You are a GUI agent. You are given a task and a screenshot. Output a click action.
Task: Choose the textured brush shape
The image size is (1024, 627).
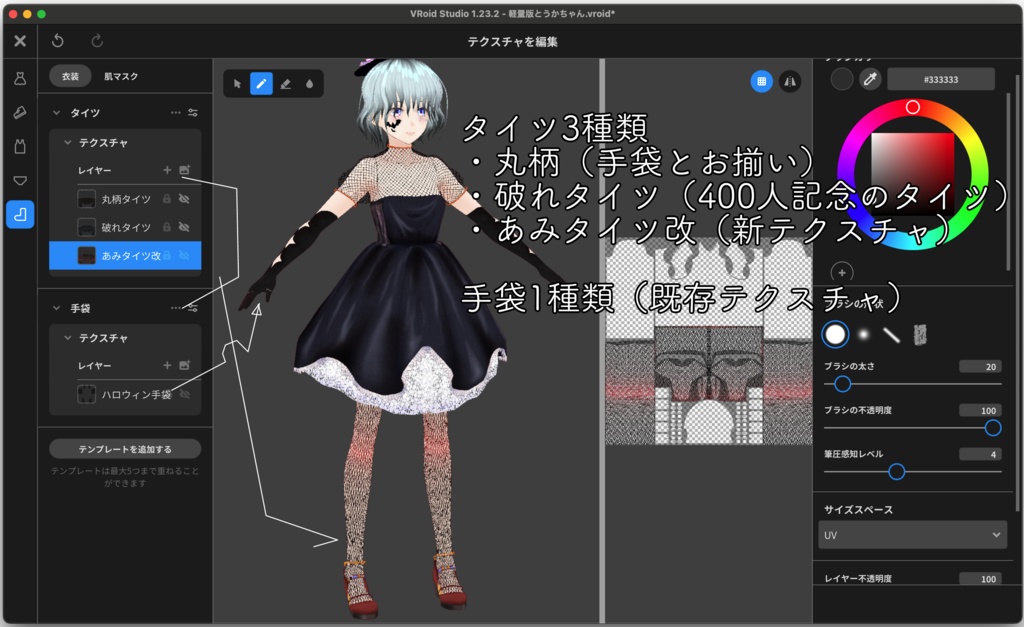pyautogui.click(x=919, y=335)
